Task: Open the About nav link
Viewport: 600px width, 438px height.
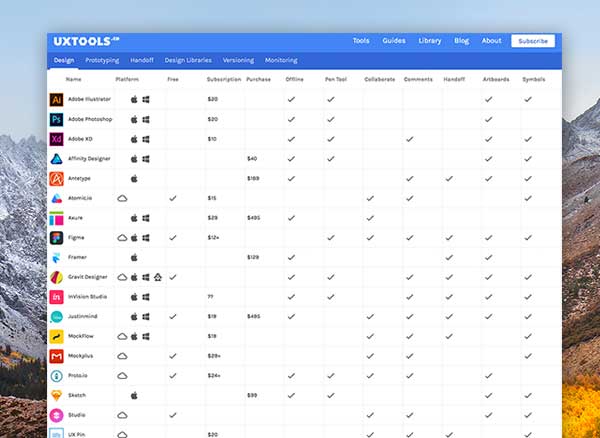Action: 491,41
